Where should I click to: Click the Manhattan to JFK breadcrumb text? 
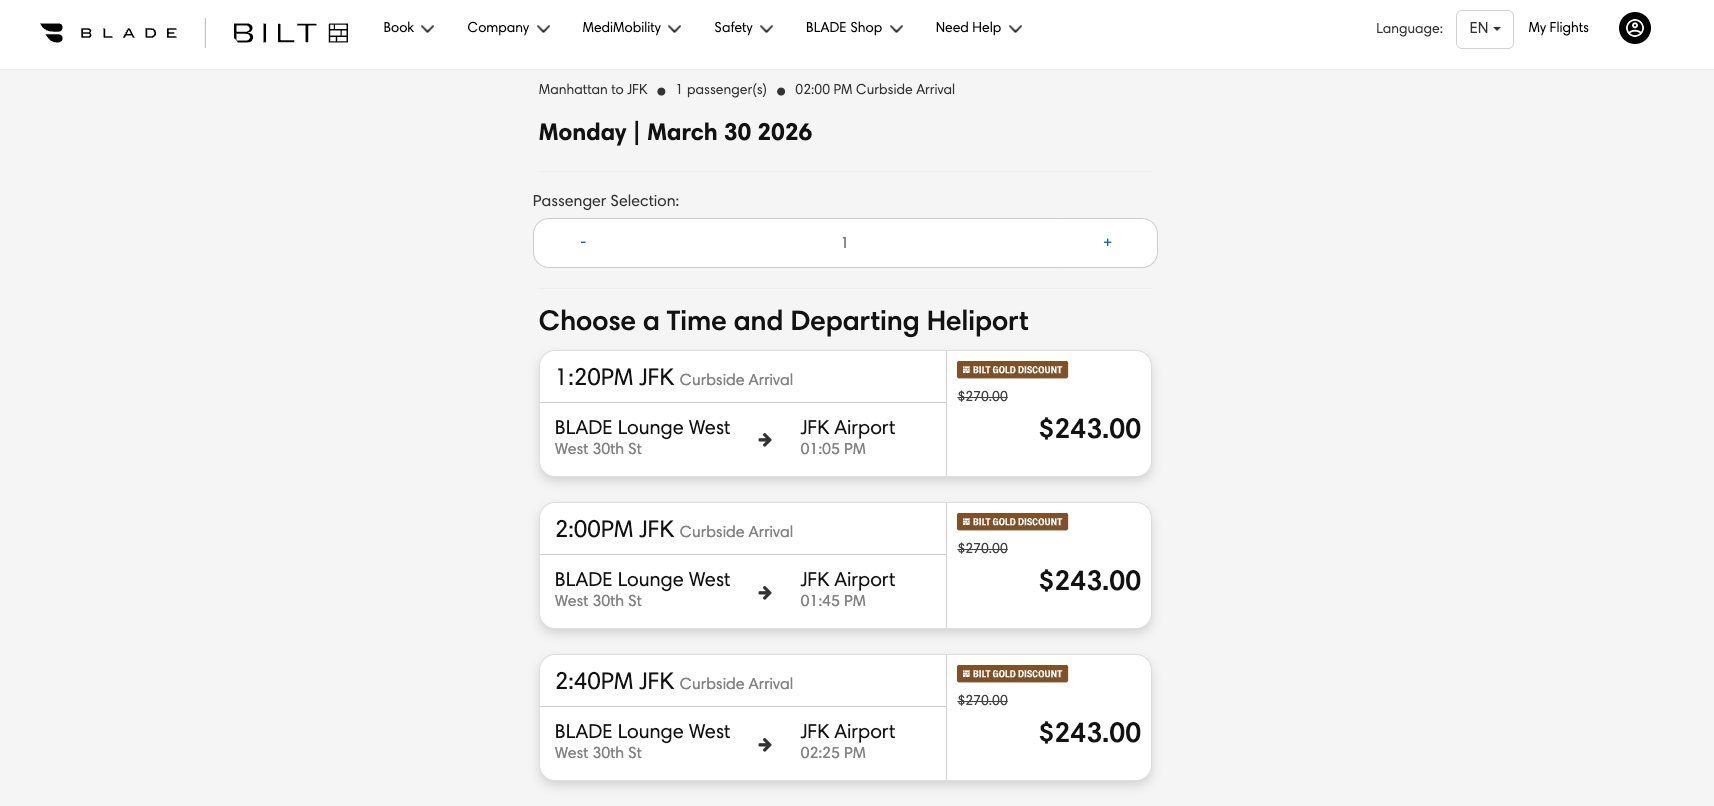[592, 89]
